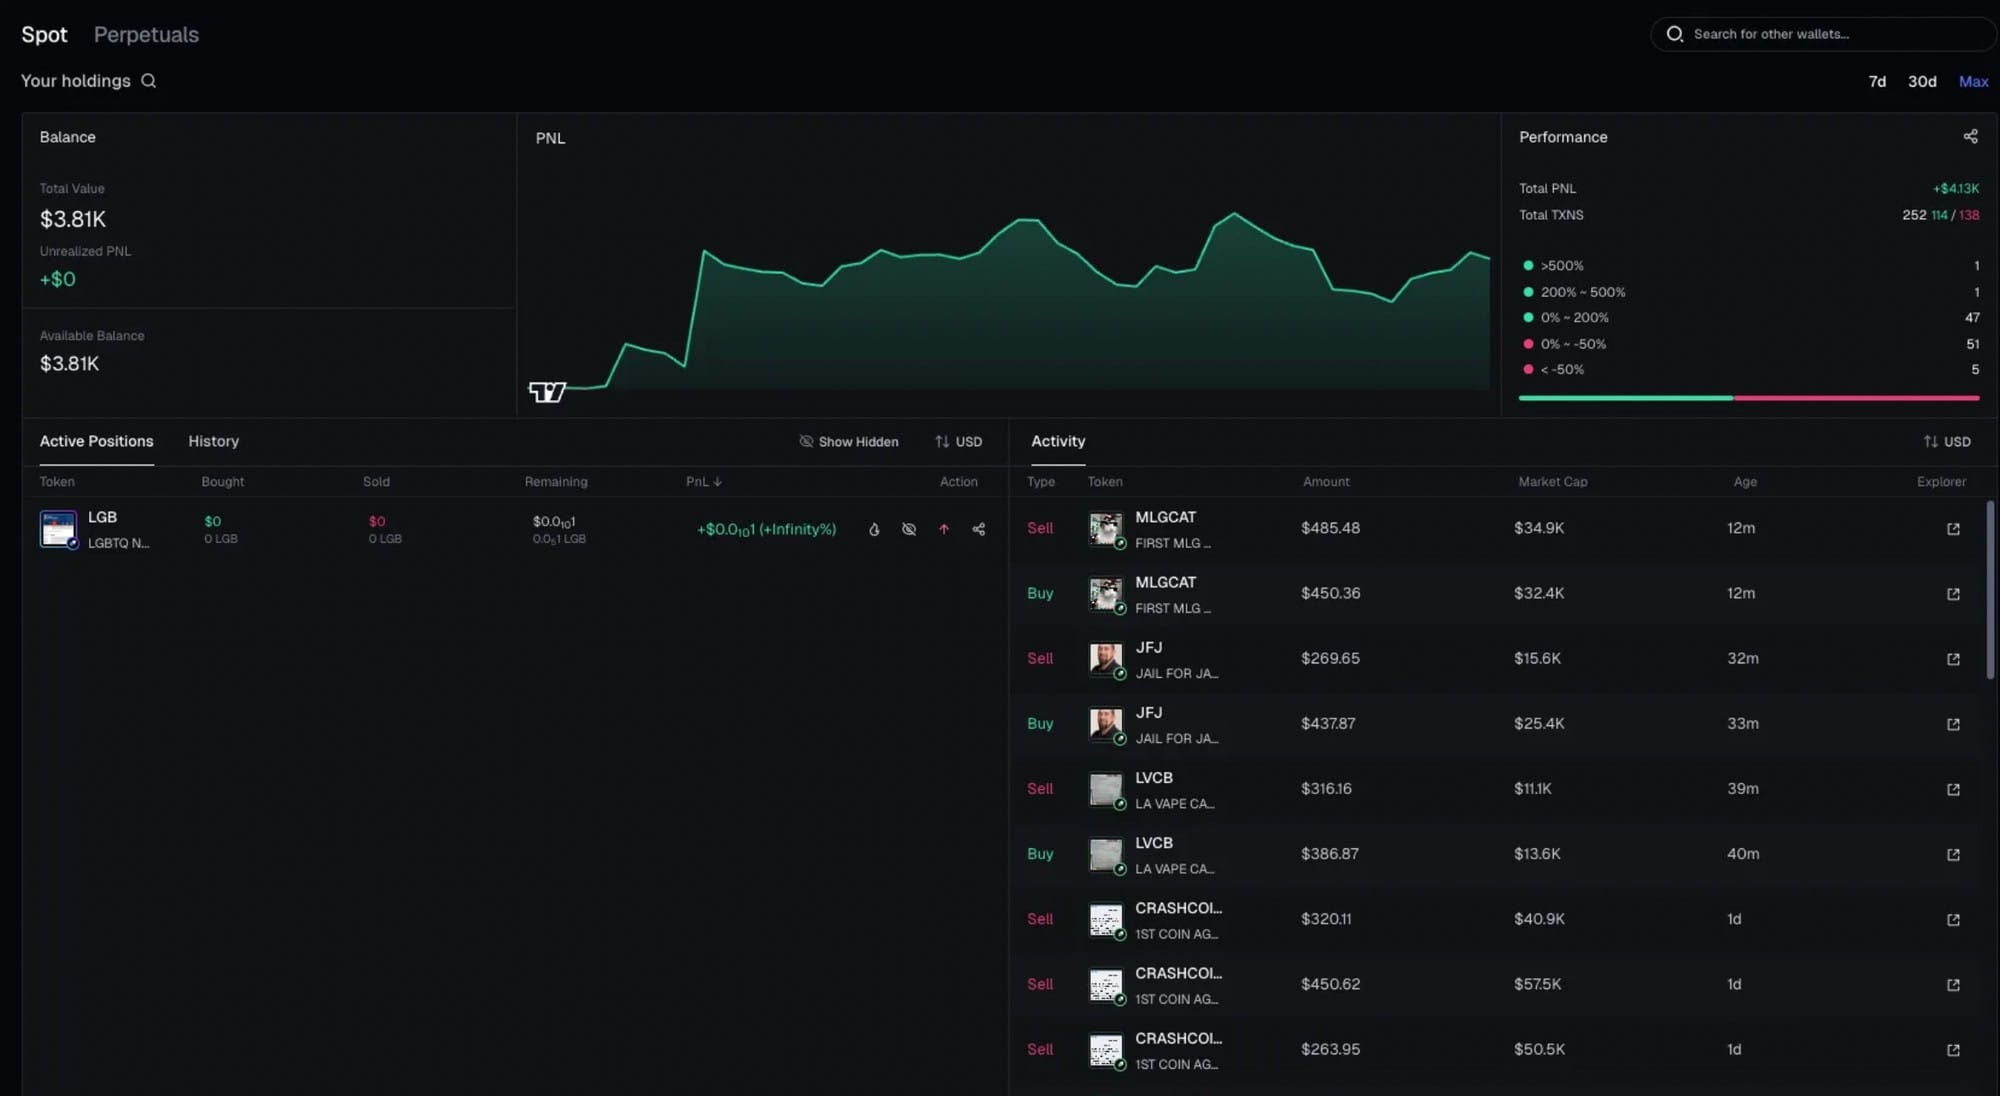The image size is (2000, 1096).
Task: Open the explorer link for JFJ buy transaction
Action: tap(1952, 723)
